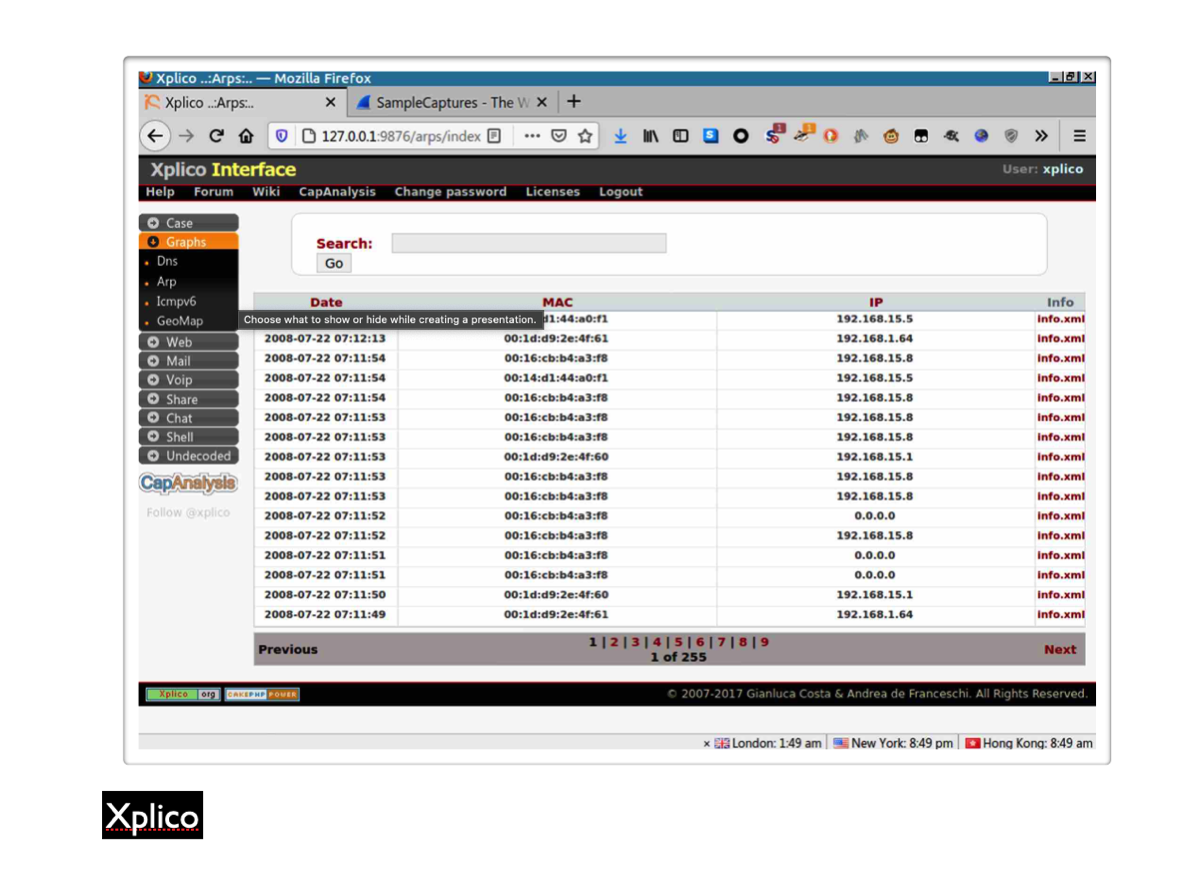Expand the Web section in sidebar
The image size is (1200, 894).
point(188,342)
